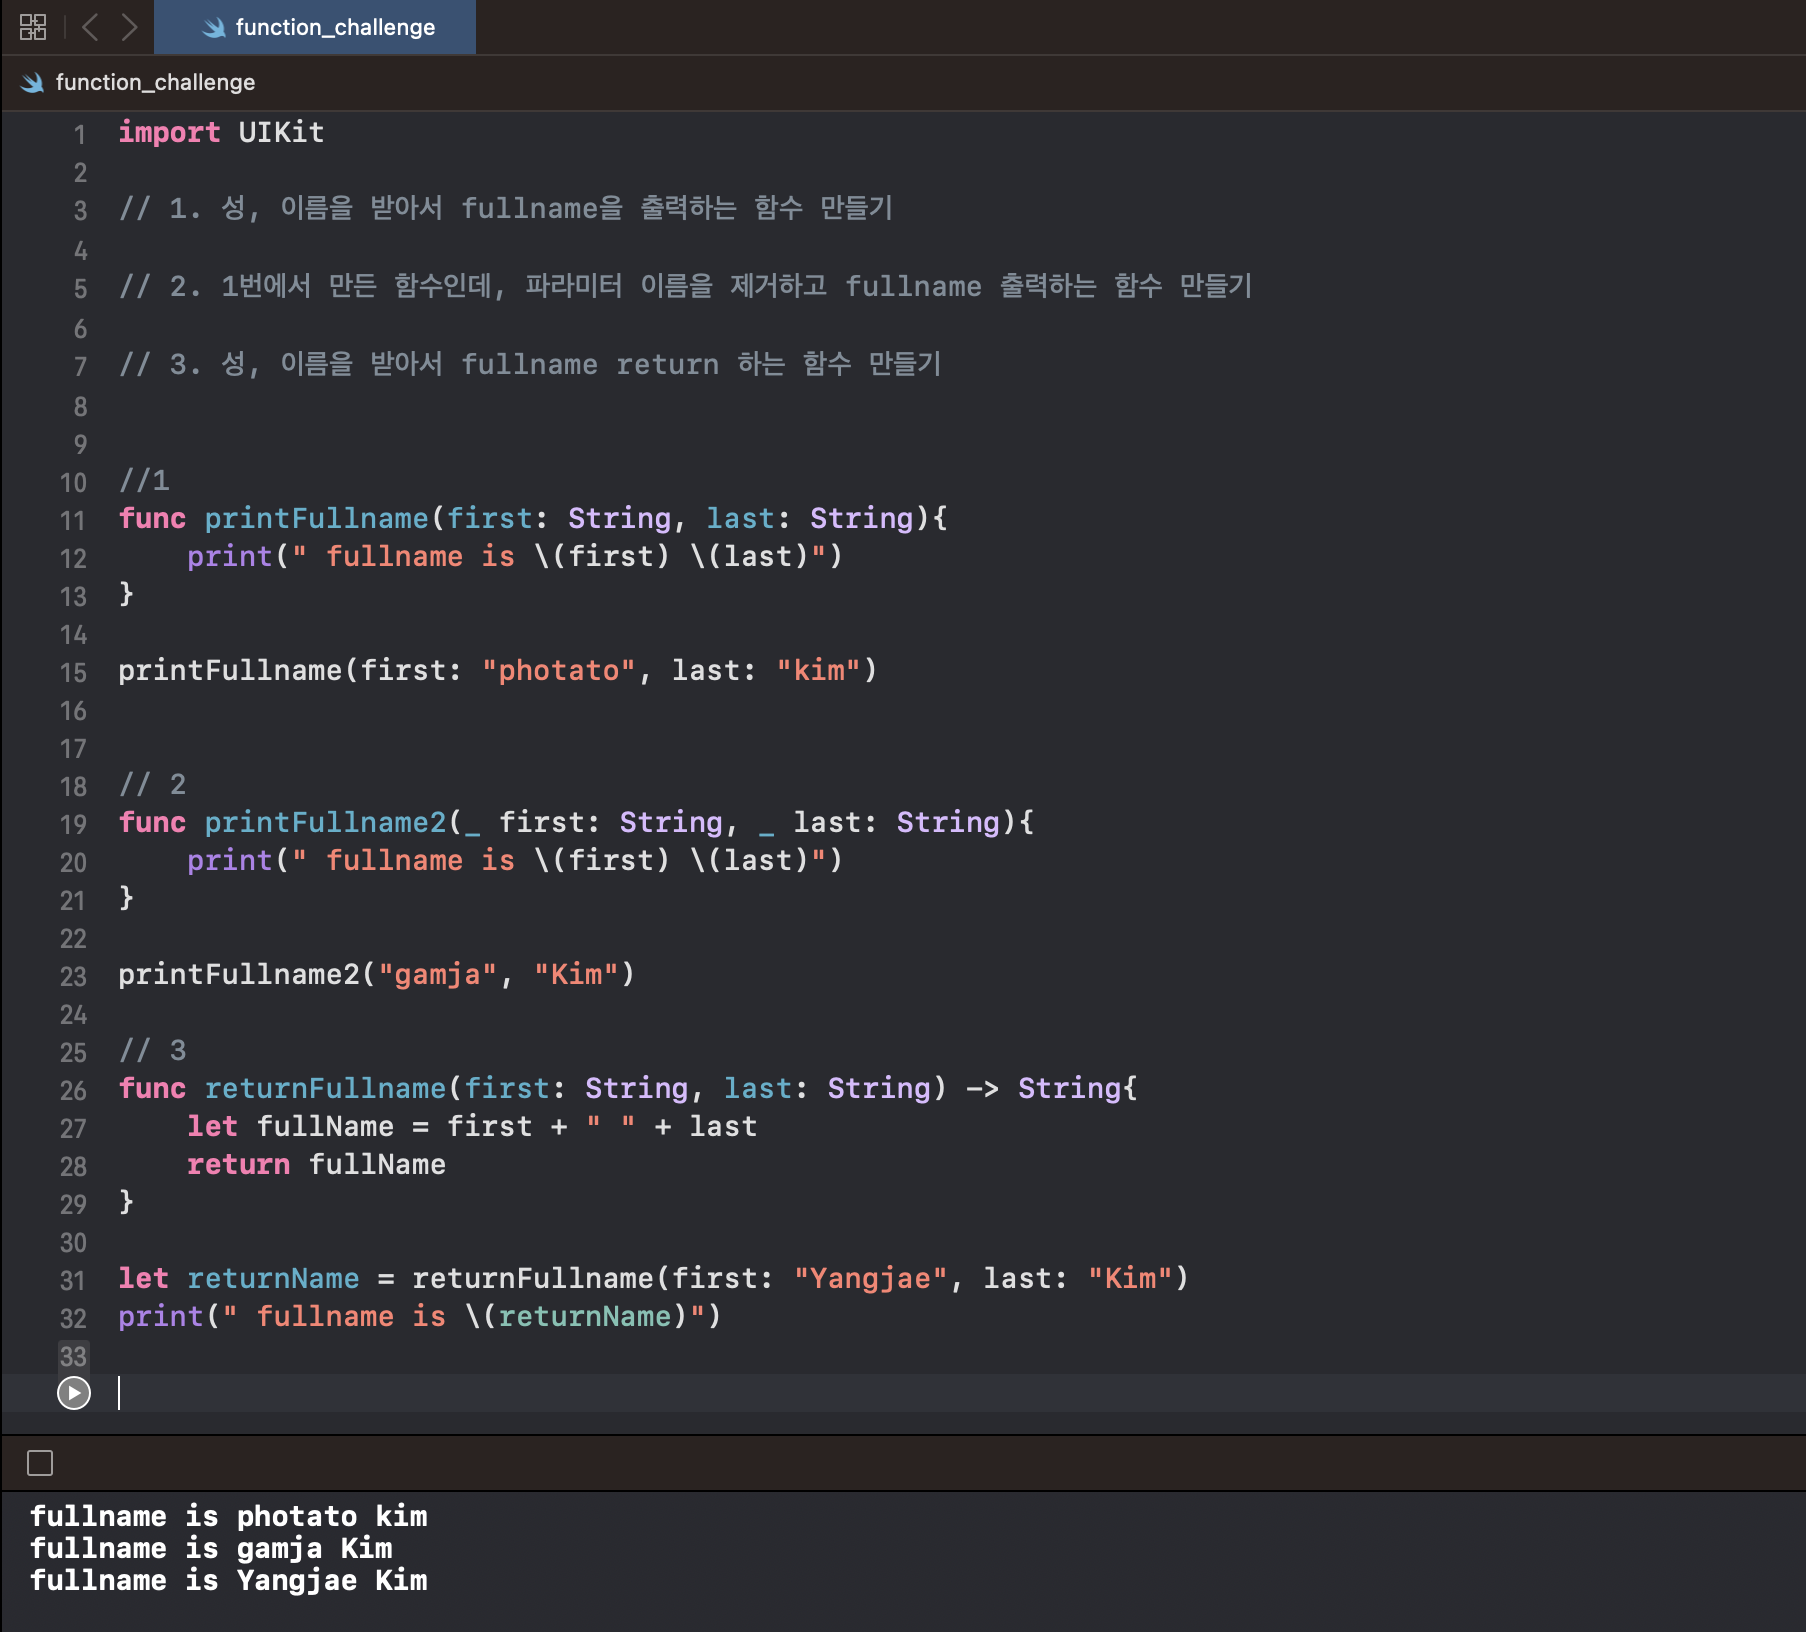Click the Swift file icon in jump bar
The image size is (1806, 1632).
32,83
